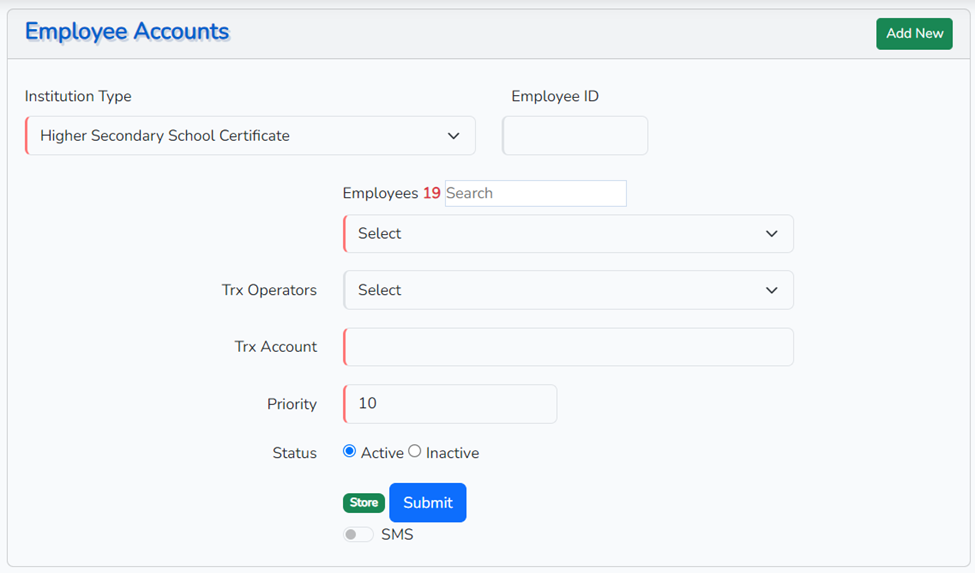Click the Trx Operators chevron arrow

click(x=772, y=290)
